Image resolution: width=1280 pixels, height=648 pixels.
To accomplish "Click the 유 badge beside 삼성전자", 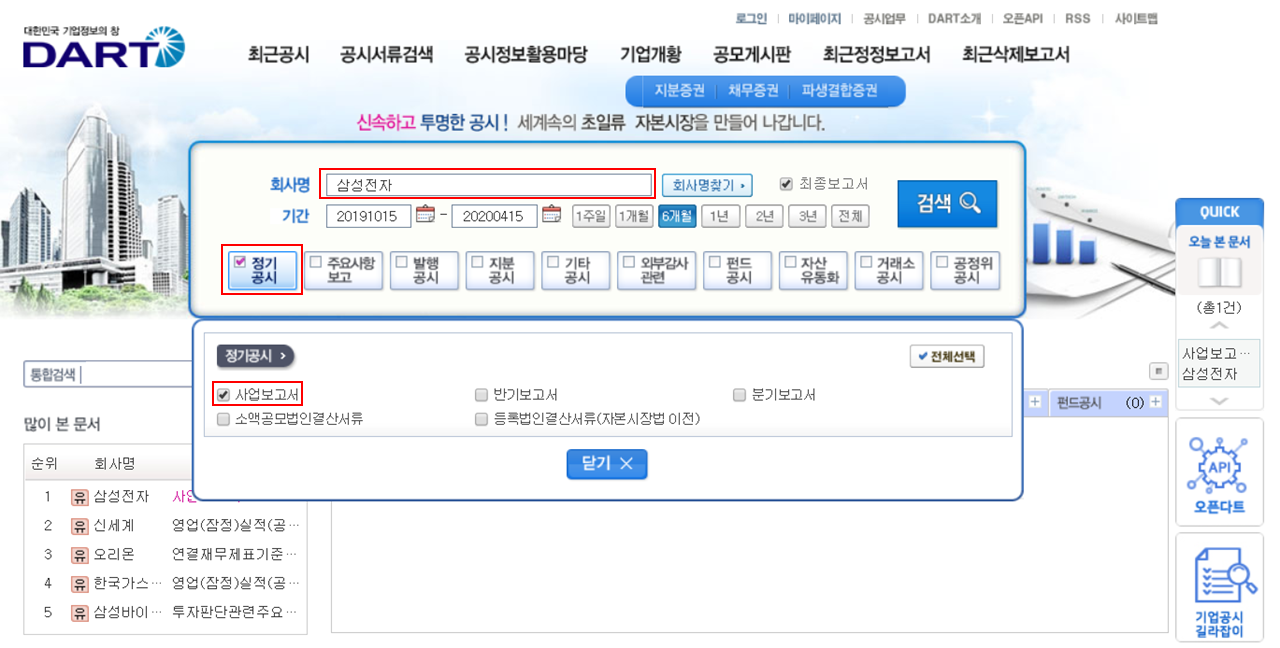I will (80, 496).
